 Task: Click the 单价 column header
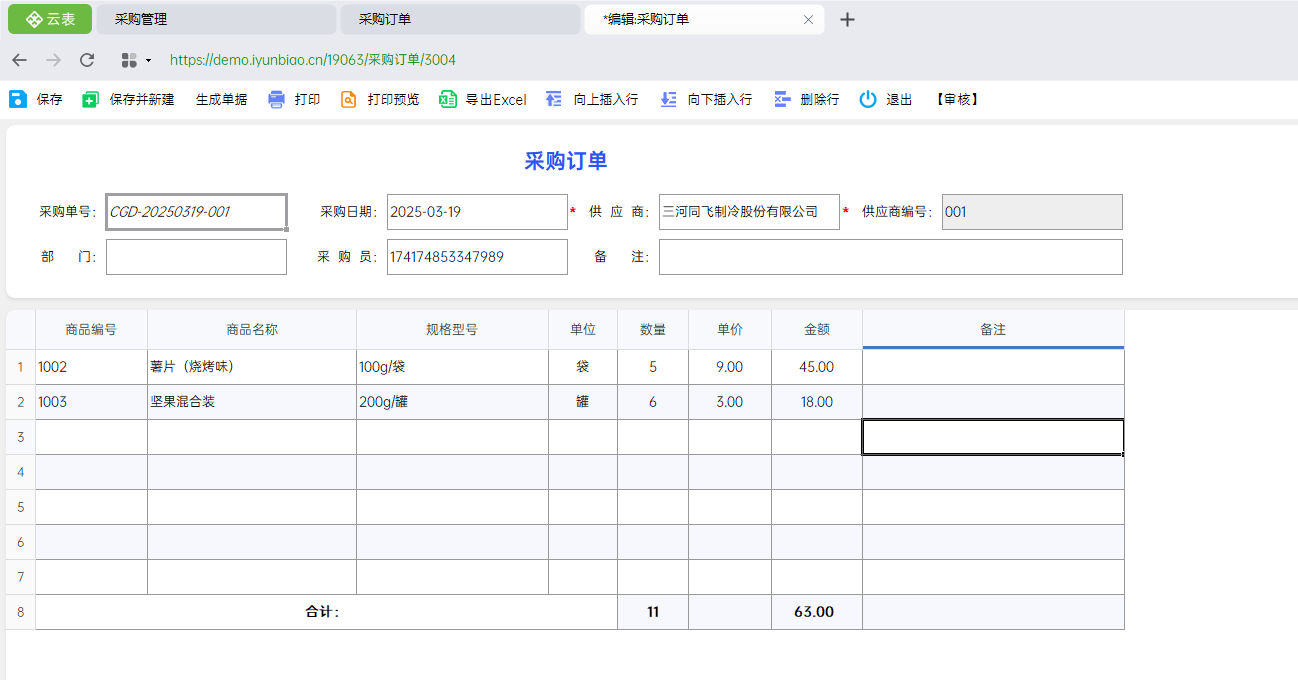pyautogui.click(x=730, y=329)
